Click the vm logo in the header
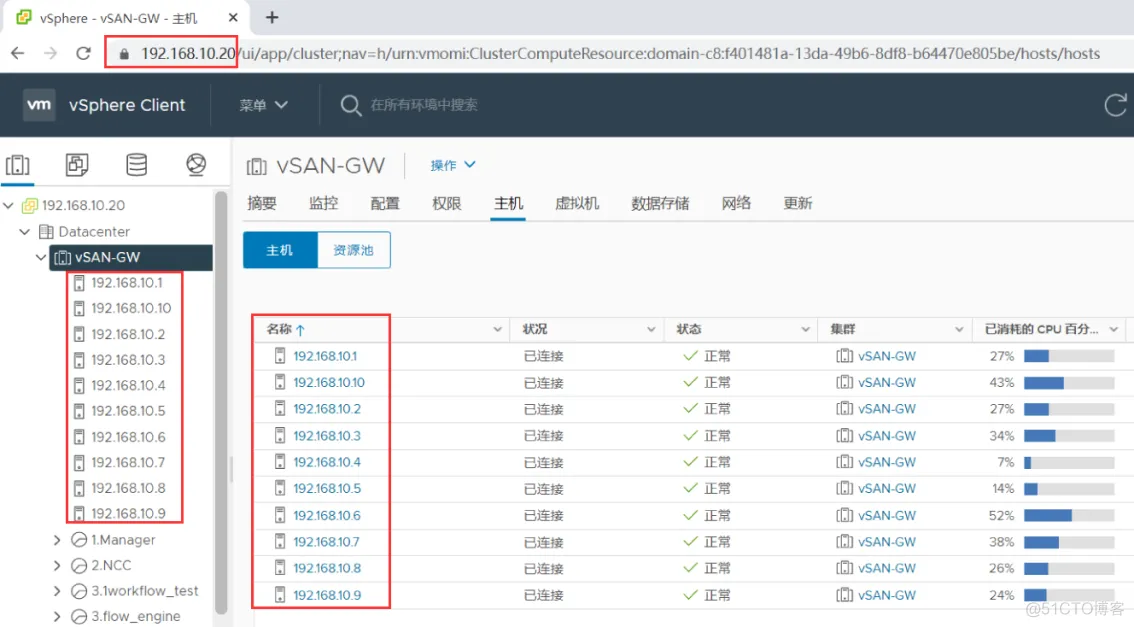This screenshot has height=627, width=1134. pyautogui.click(x=39, y=105)
